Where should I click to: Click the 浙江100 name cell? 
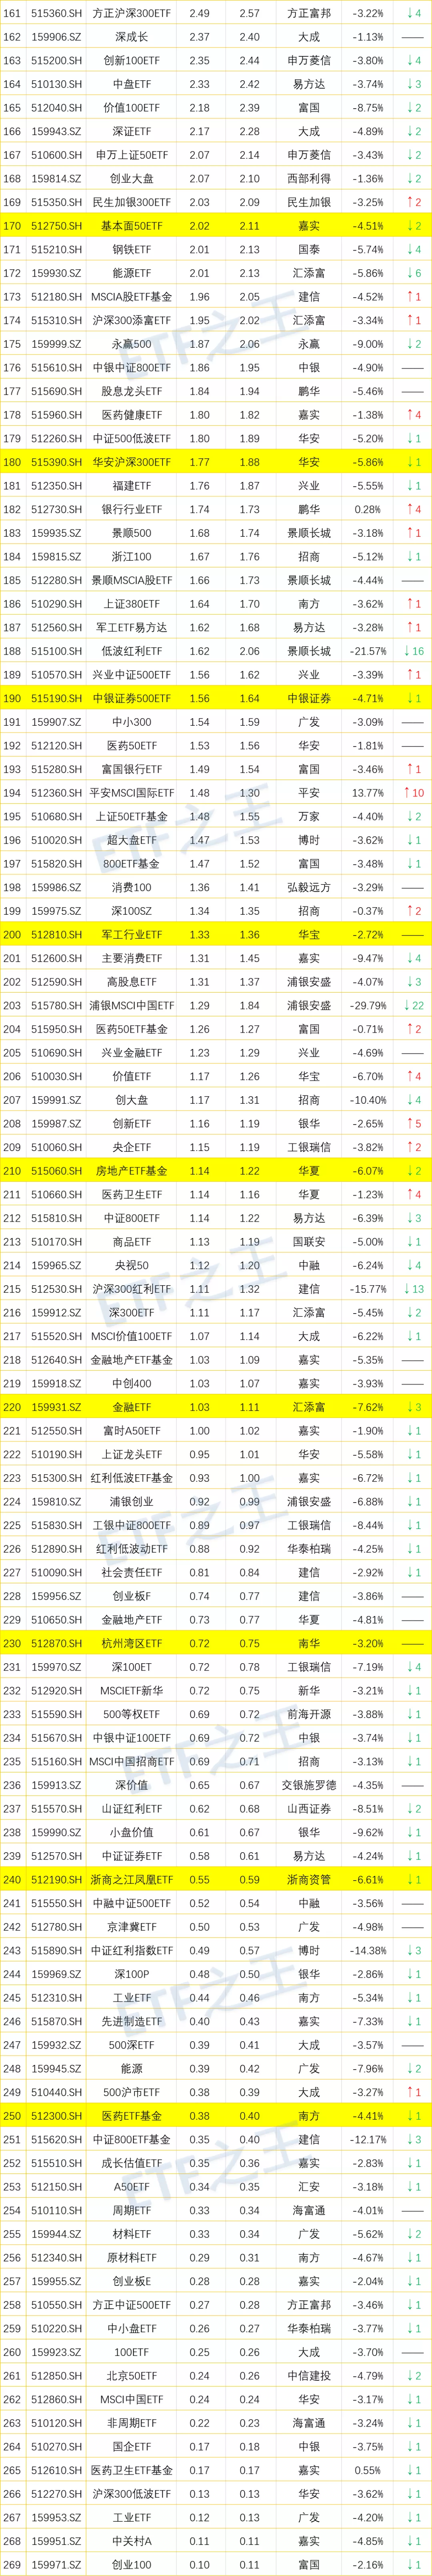pos(131,557)
